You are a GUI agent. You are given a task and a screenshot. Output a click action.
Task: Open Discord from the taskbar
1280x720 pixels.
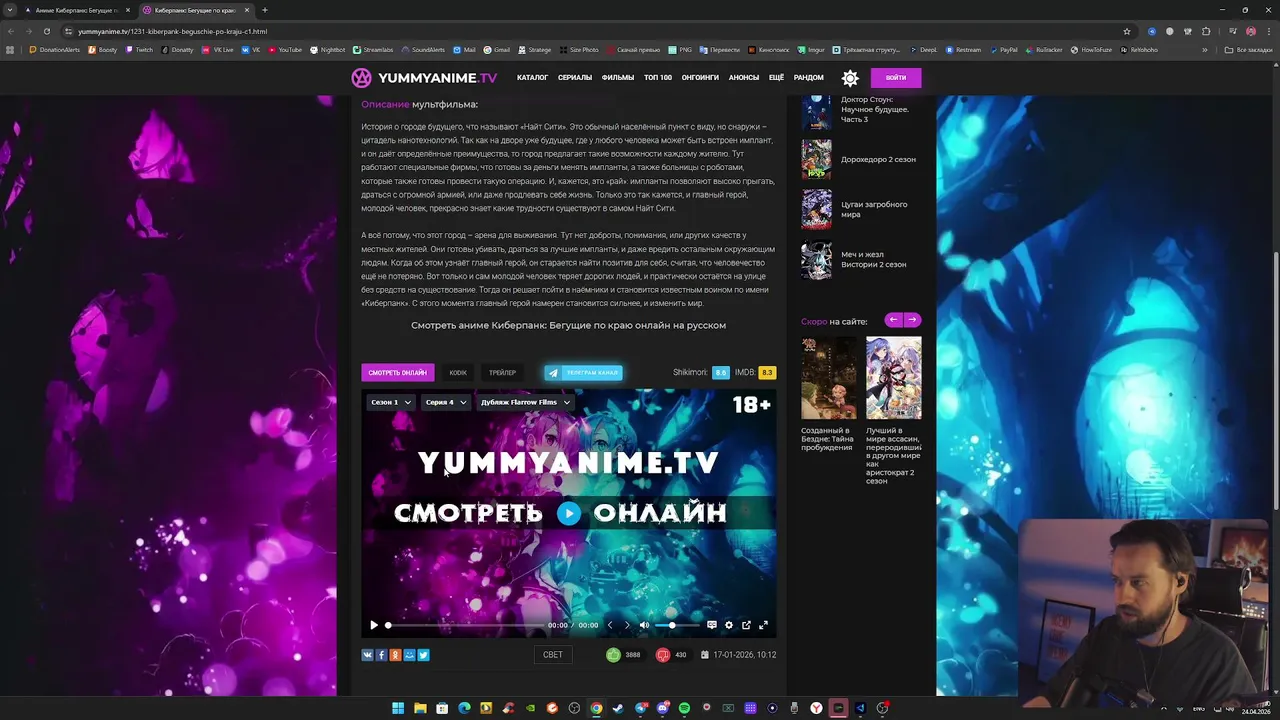[662, 708]
